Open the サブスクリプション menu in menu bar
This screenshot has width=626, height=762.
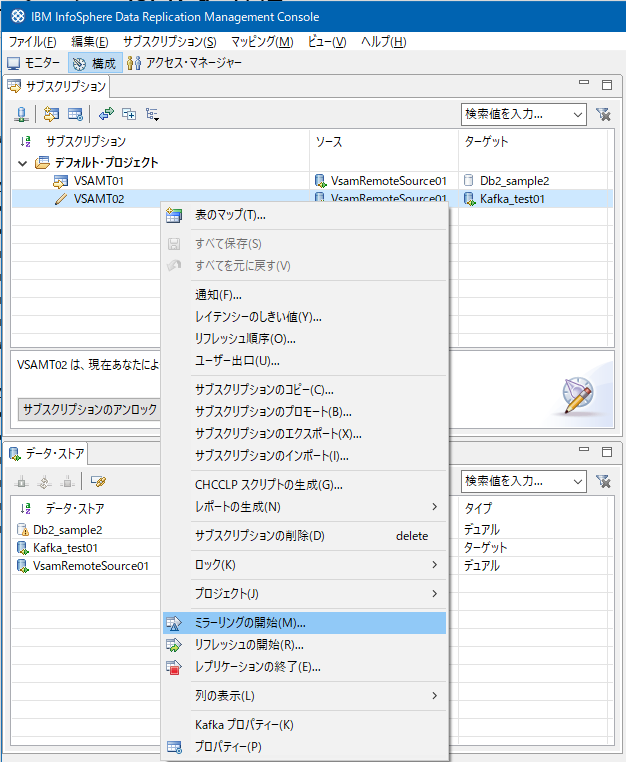point(170,42)
